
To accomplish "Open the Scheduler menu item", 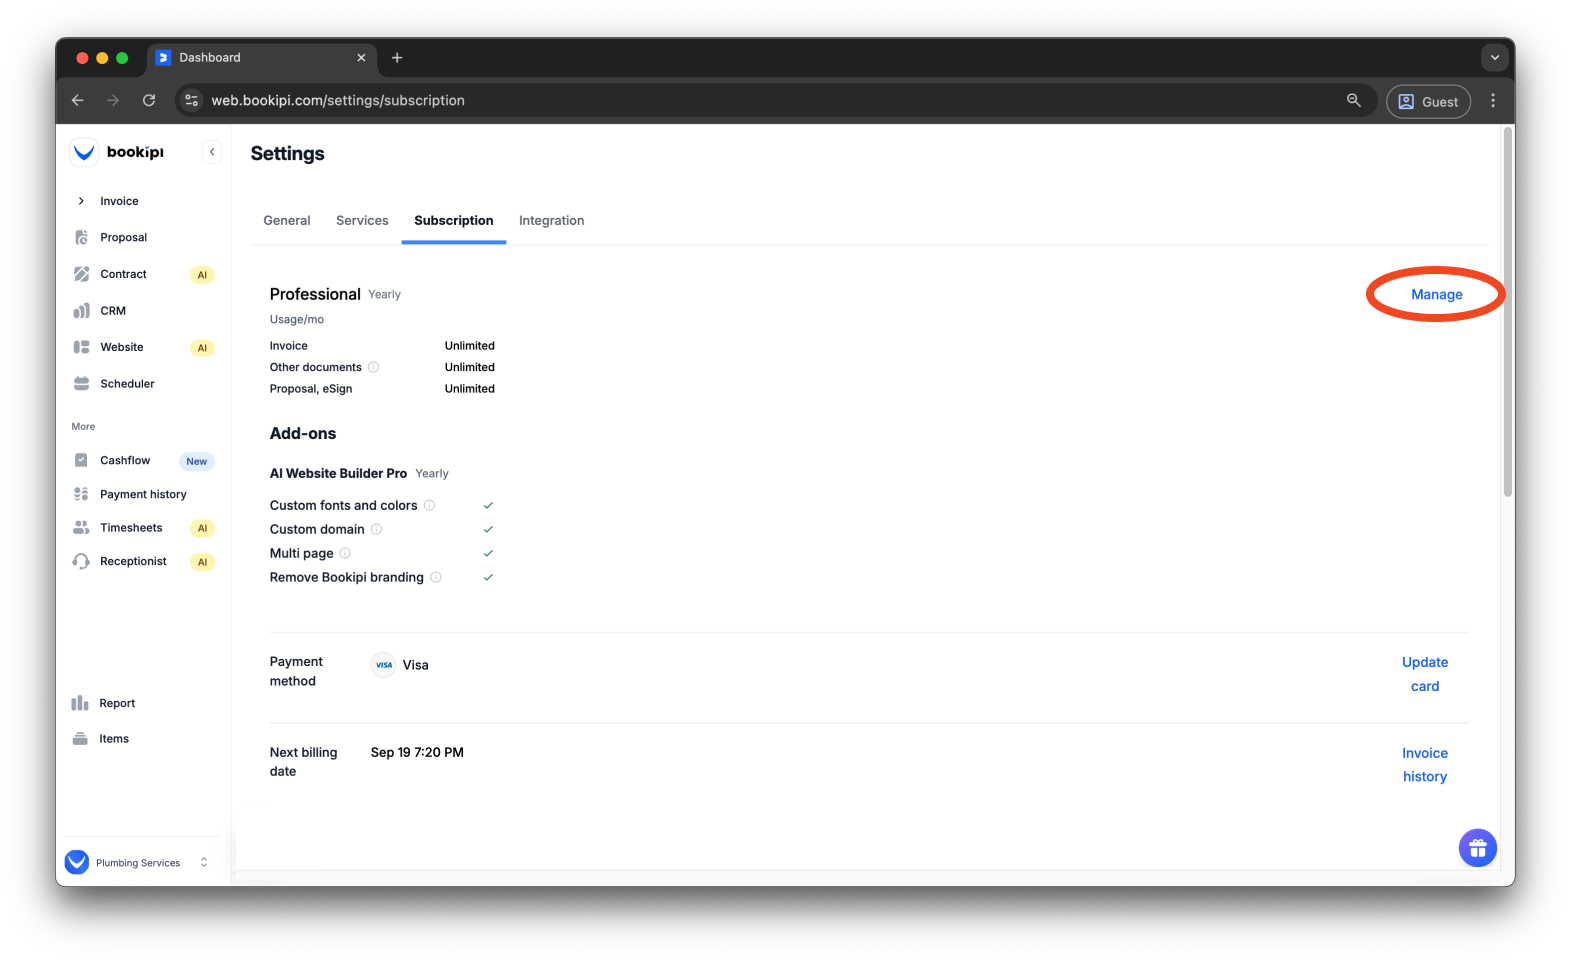I will pos(127,384).
